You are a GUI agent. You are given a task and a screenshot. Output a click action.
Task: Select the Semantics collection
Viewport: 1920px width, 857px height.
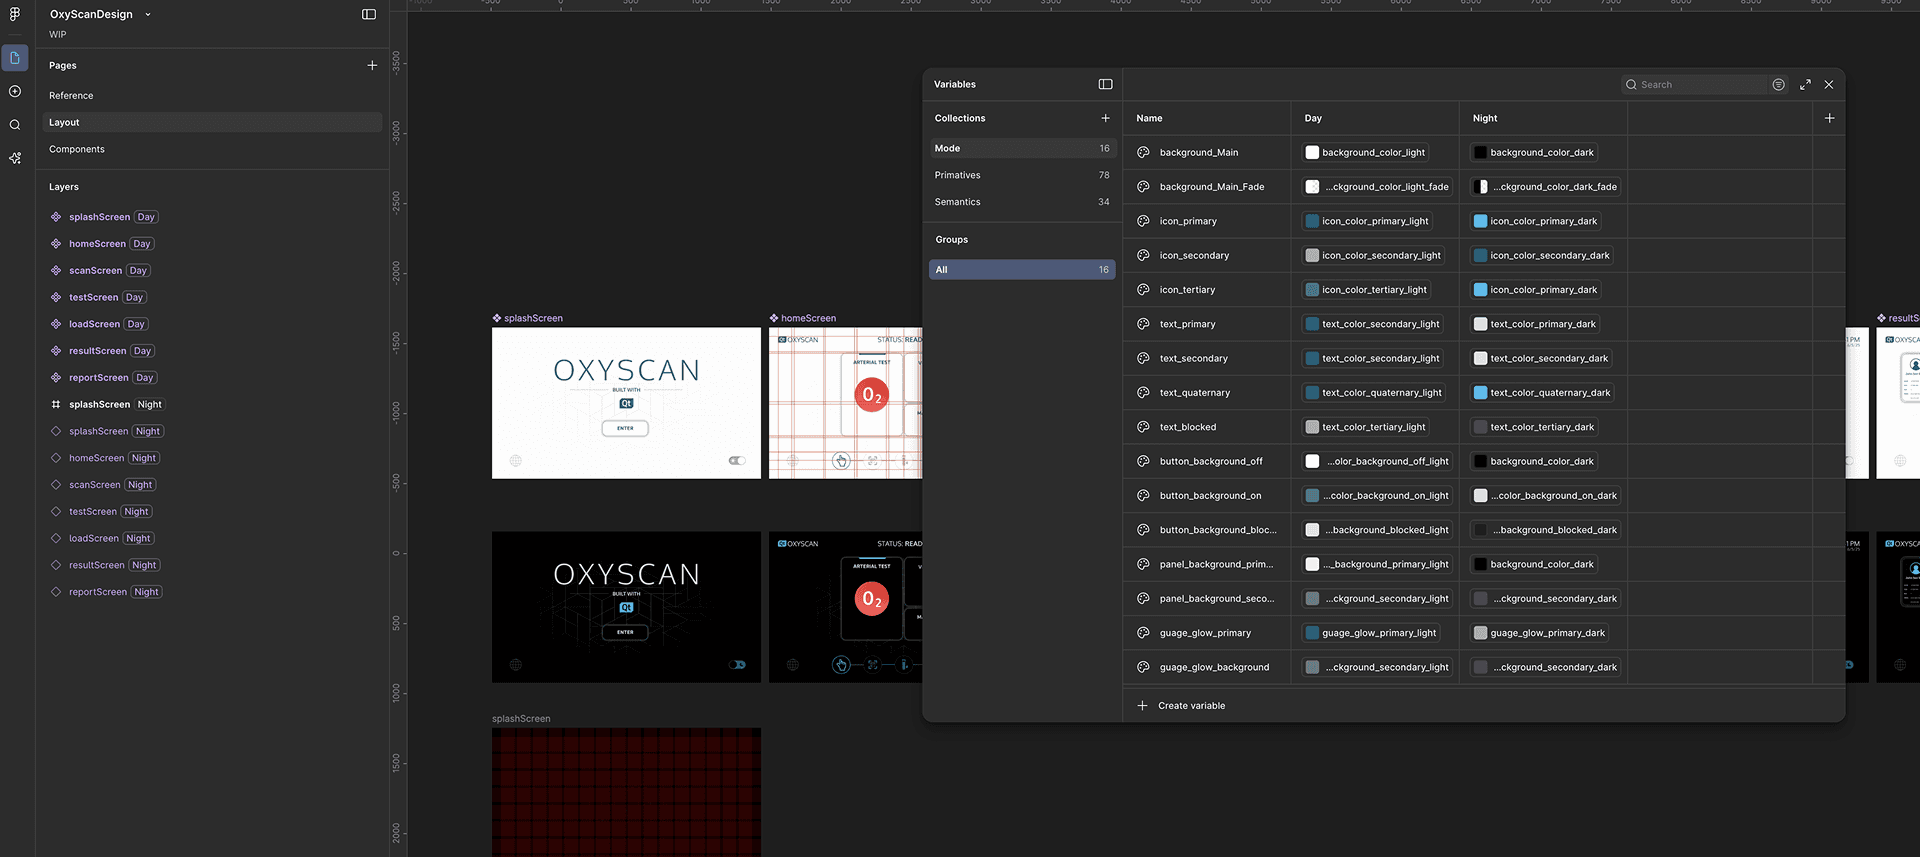pyautogui.click(x=958, y=202)
